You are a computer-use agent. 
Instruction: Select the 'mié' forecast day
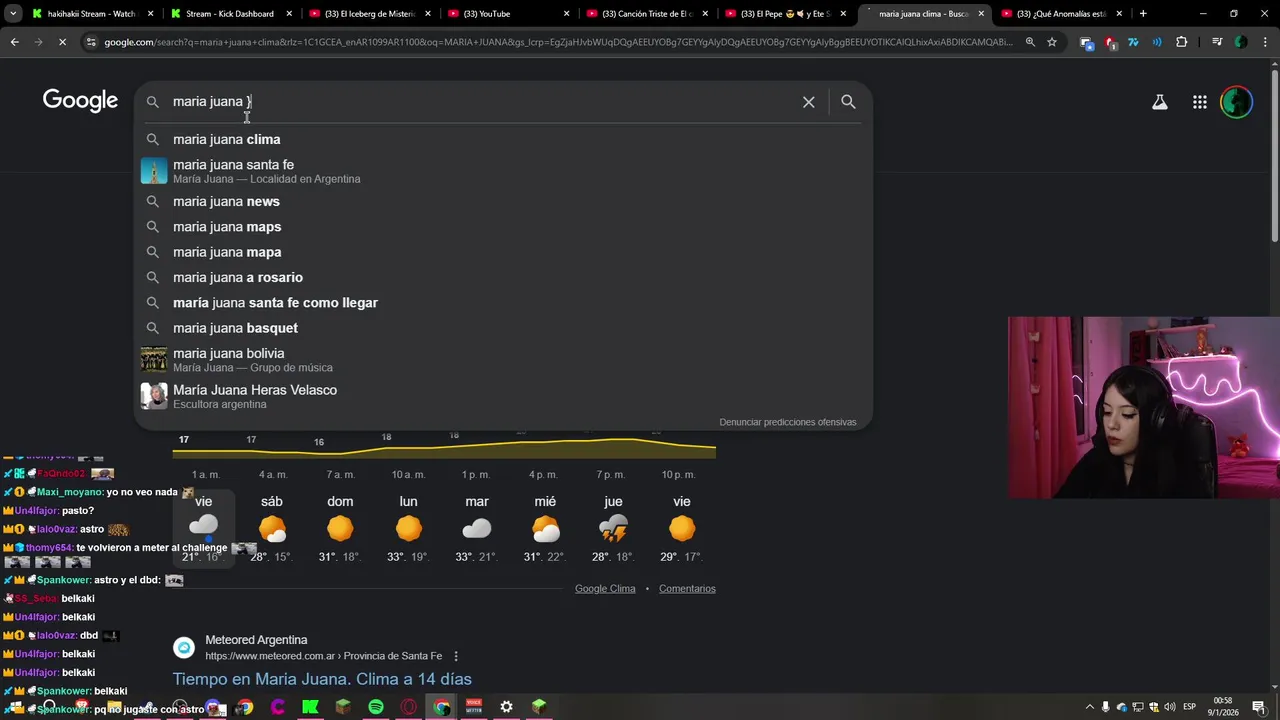click(545, 528)
